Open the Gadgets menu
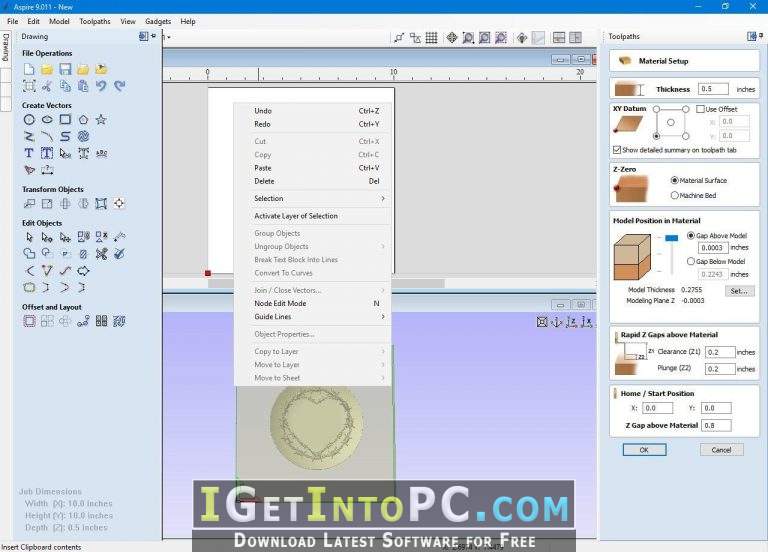Viewport: 768px width, 552px height. point(158,22)
